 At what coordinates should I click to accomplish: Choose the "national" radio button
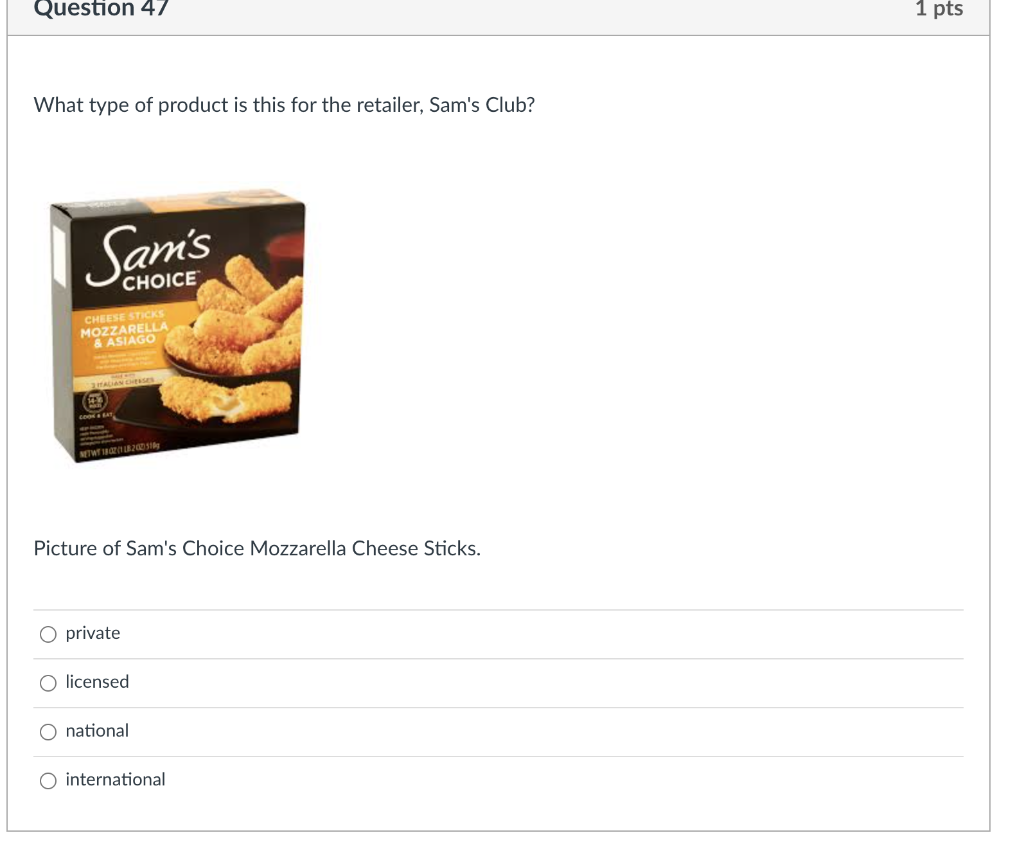pos(48,732)
